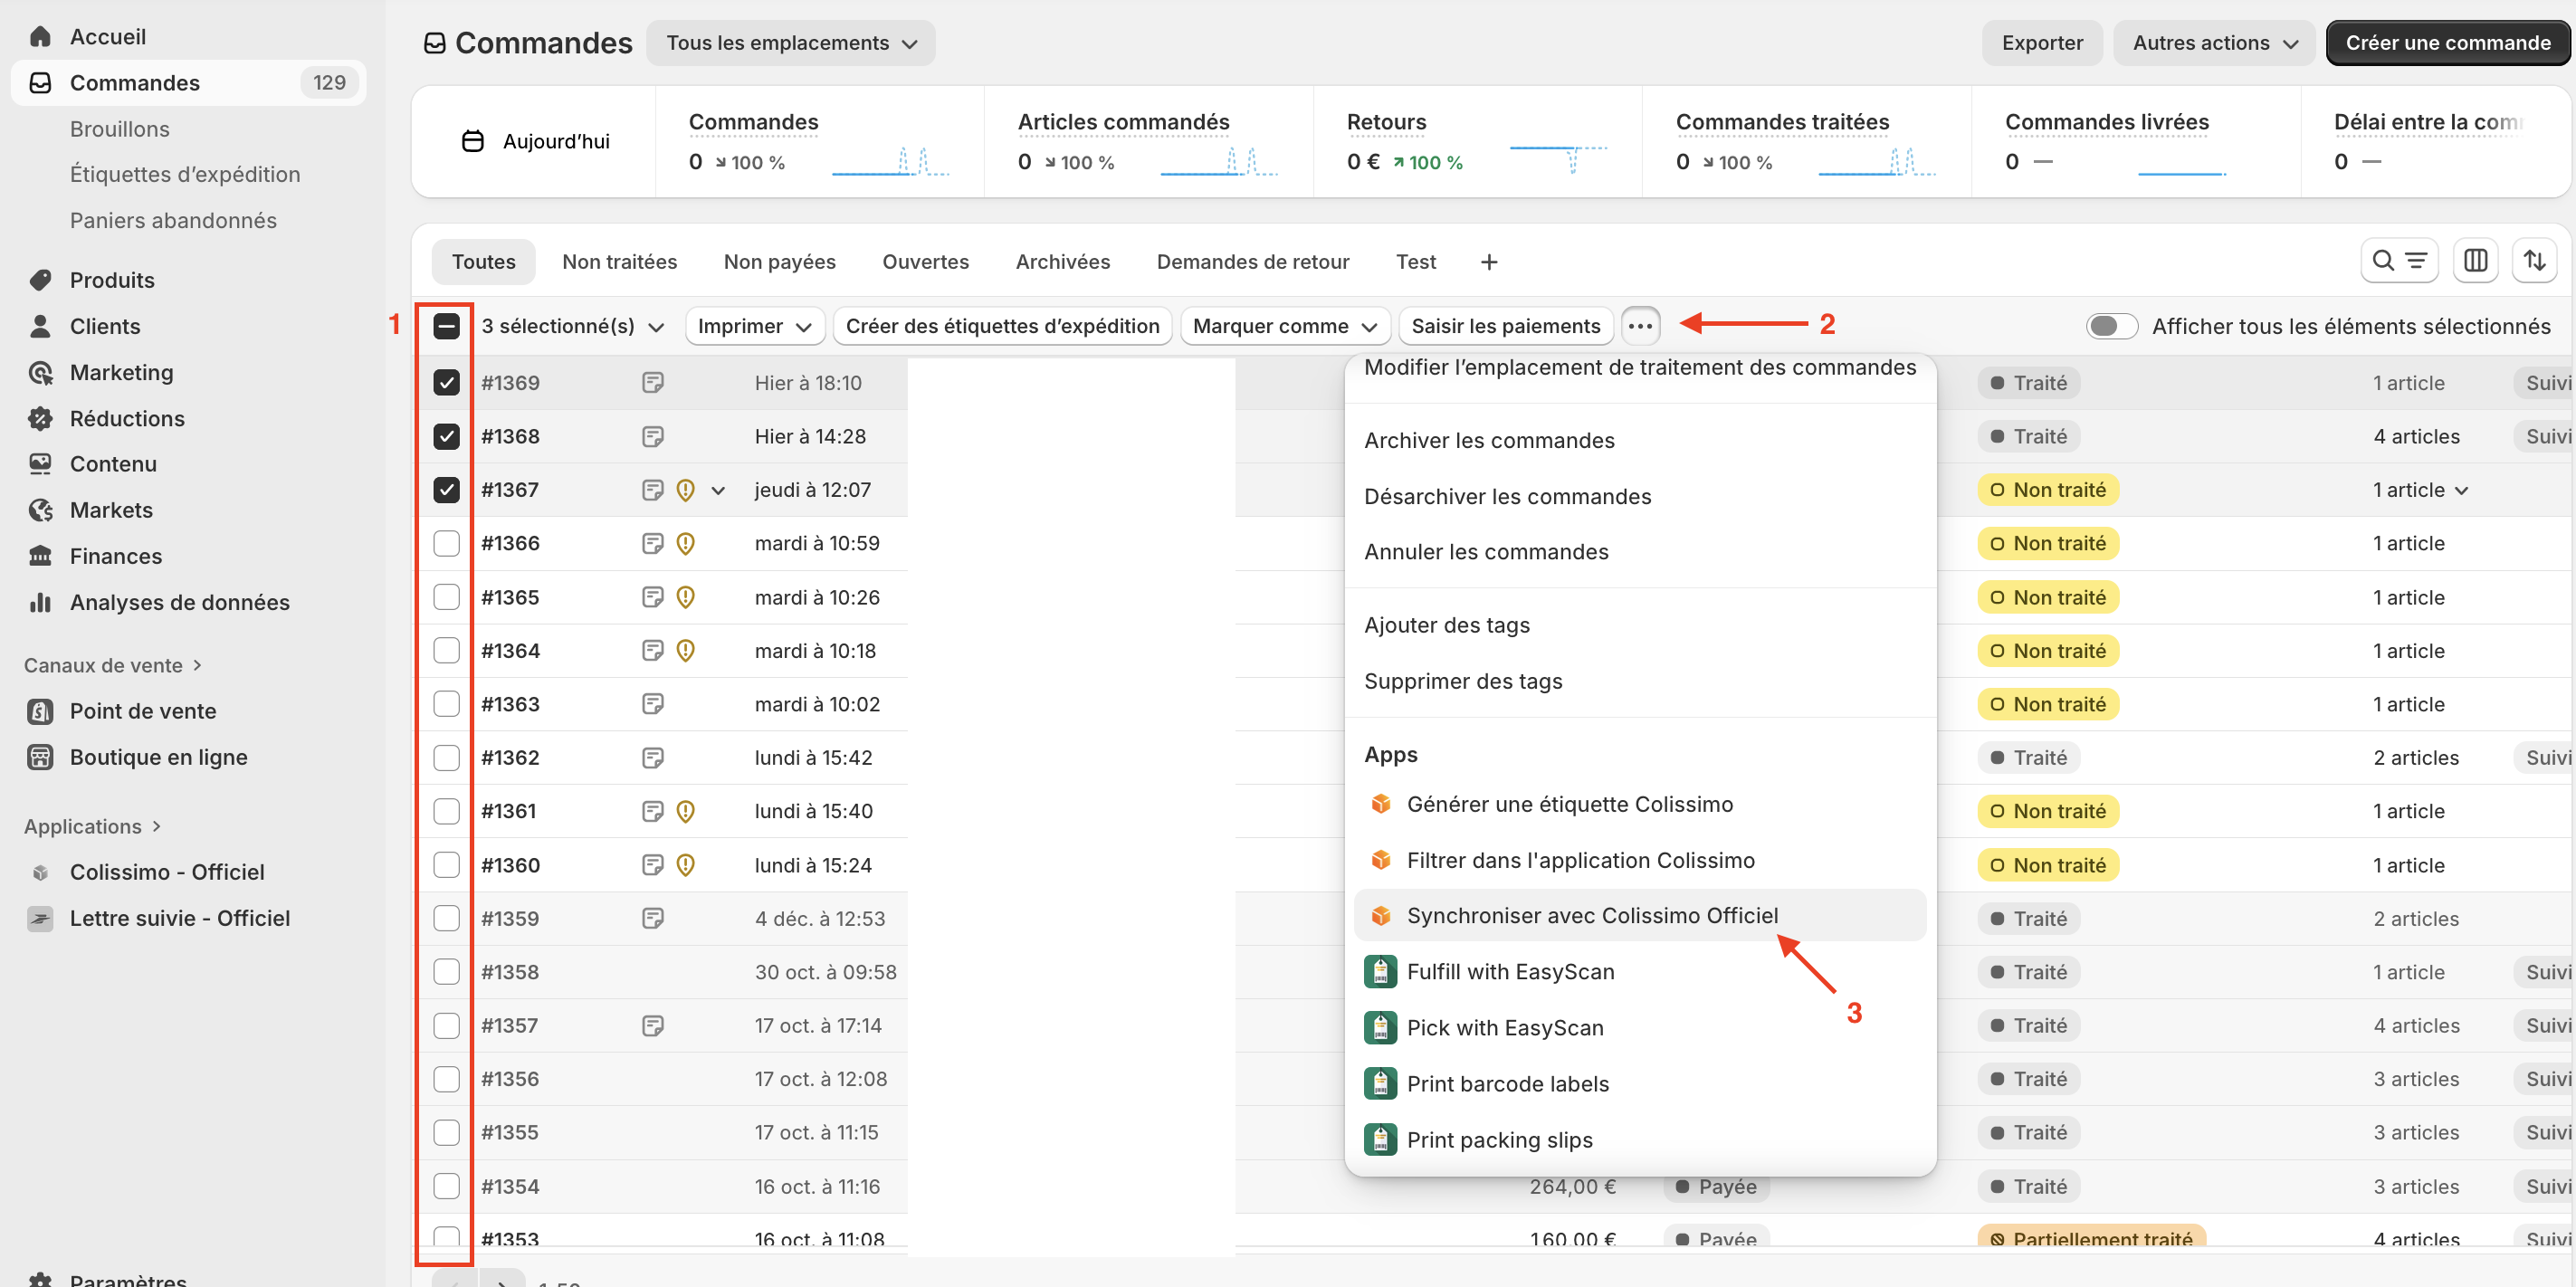Click the three-dots more actions button
The height and width of the screenshot is (1287, 2576).
point(1639,326)
